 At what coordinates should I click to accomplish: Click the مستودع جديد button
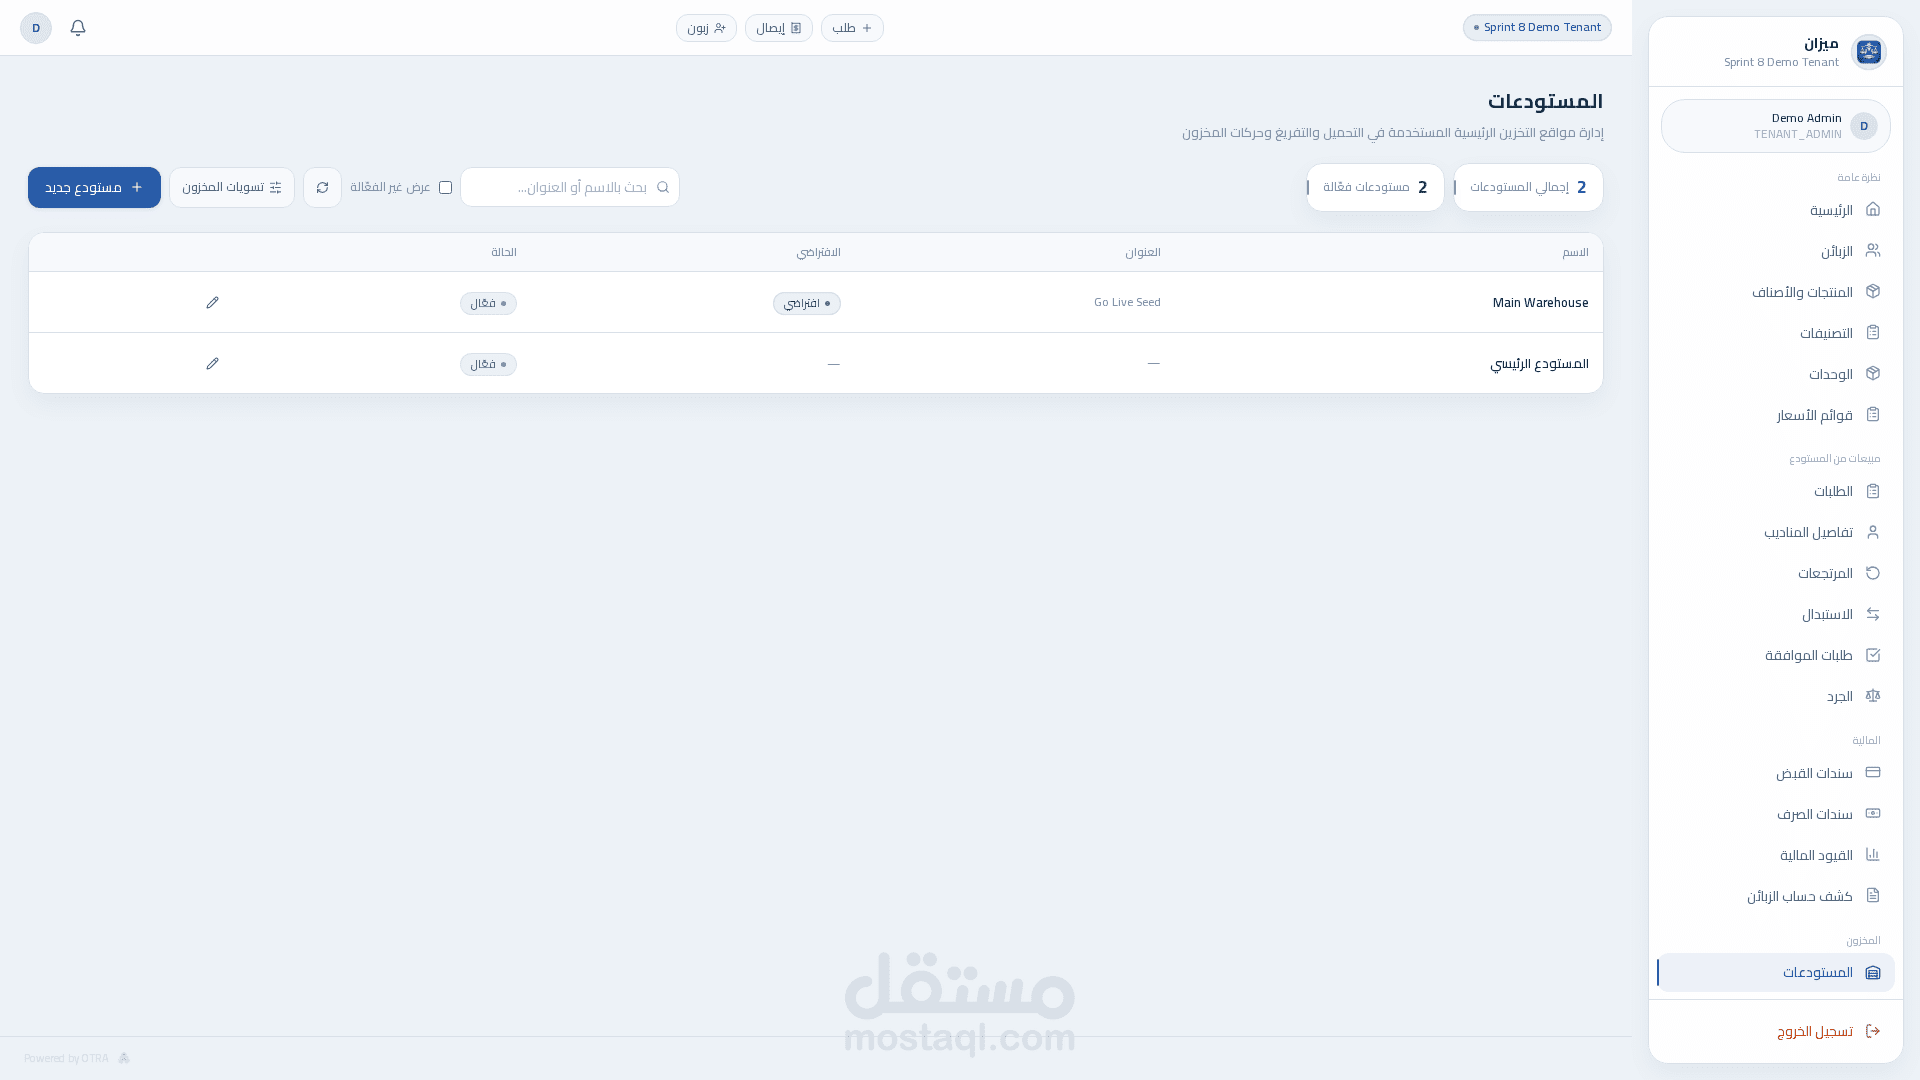click(x=94, y=188)
